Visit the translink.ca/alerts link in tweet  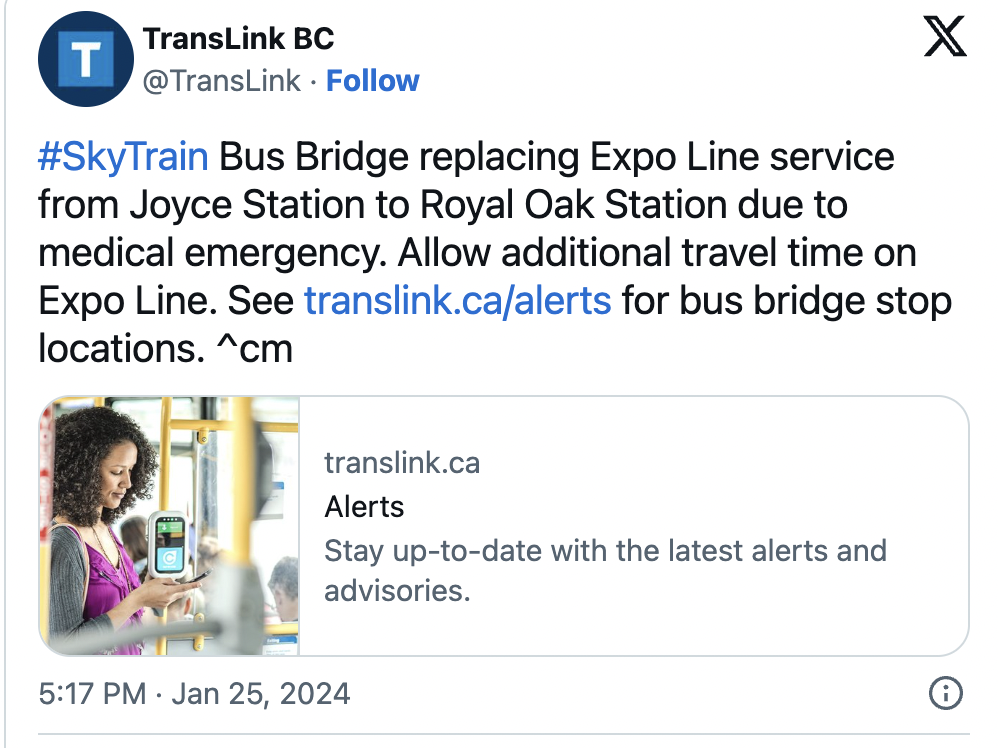point(458,300)
